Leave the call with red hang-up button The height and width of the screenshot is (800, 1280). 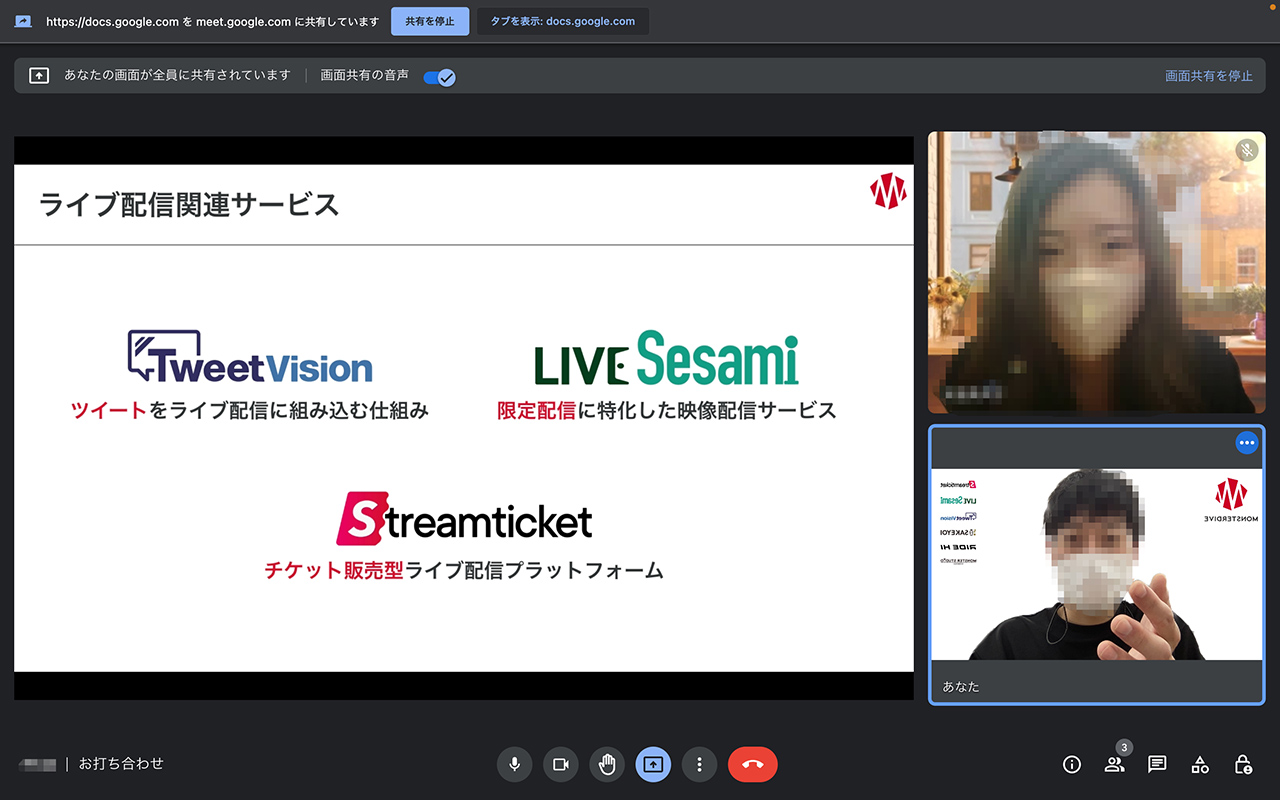(753, 764)
